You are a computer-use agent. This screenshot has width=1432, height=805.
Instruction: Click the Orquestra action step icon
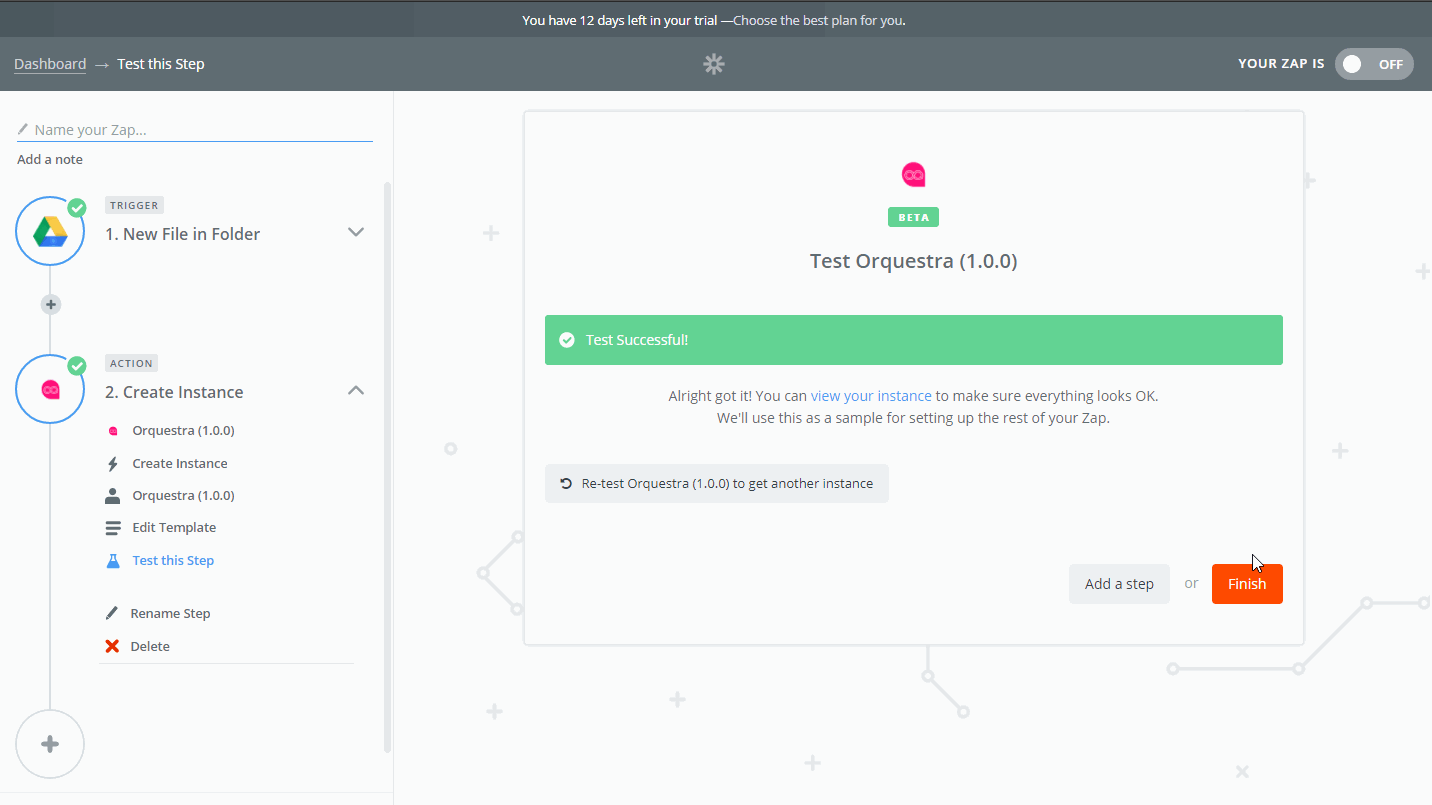coord(50,389)
